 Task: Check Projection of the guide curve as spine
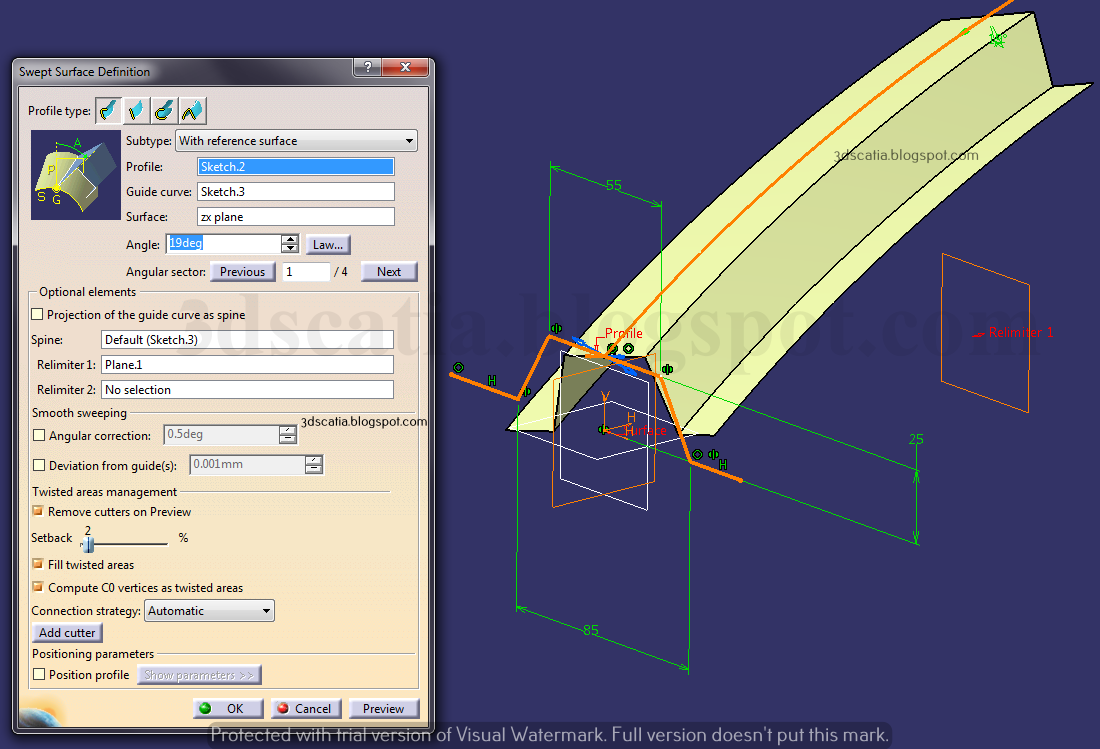38,314
